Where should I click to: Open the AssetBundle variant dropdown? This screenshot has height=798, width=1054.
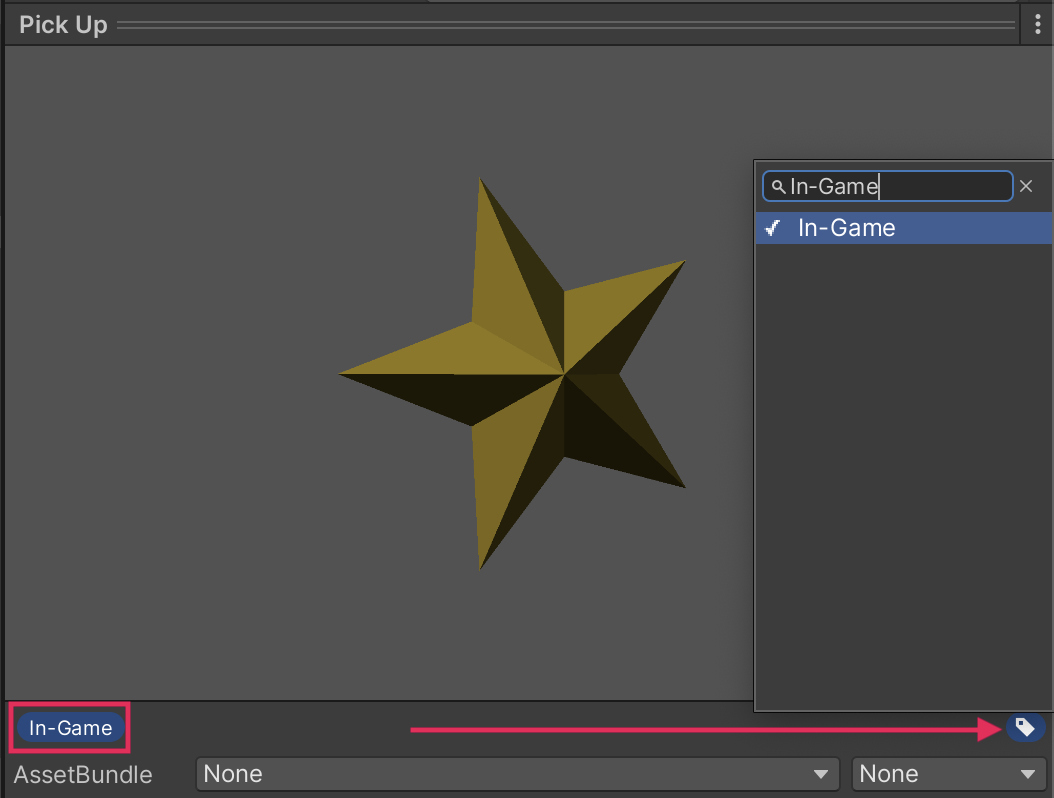(x=947, y=774)
